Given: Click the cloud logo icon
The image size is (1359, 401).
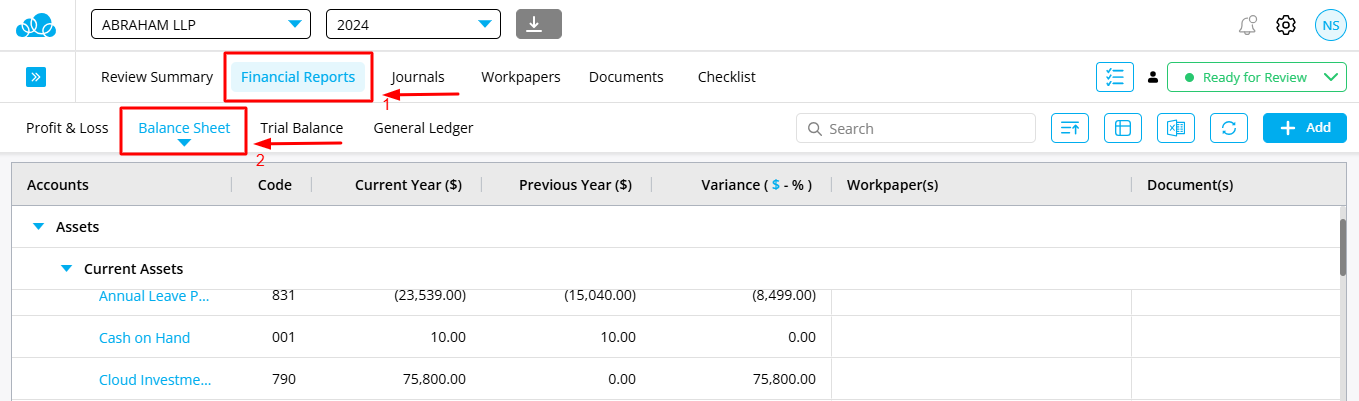Looking at the screenshot, I should point(37,25).
